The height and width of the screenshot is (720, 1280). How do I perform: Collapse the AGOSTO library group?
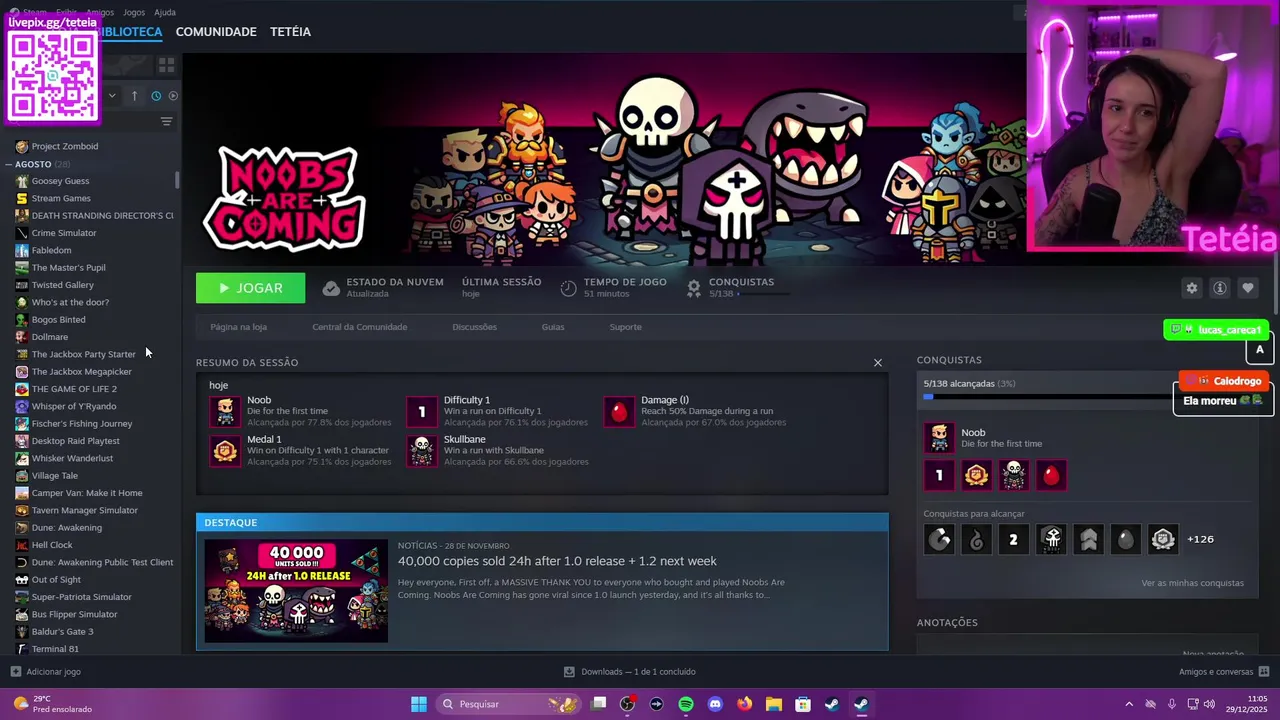(8, 164)
